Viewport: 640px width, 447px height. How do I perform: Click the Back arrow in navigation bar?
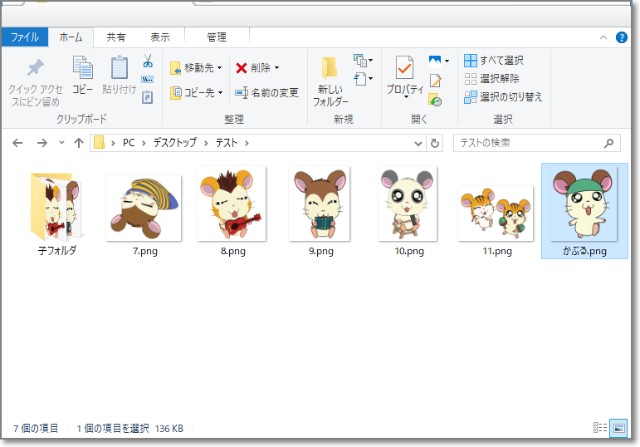[x=17, y=143]
